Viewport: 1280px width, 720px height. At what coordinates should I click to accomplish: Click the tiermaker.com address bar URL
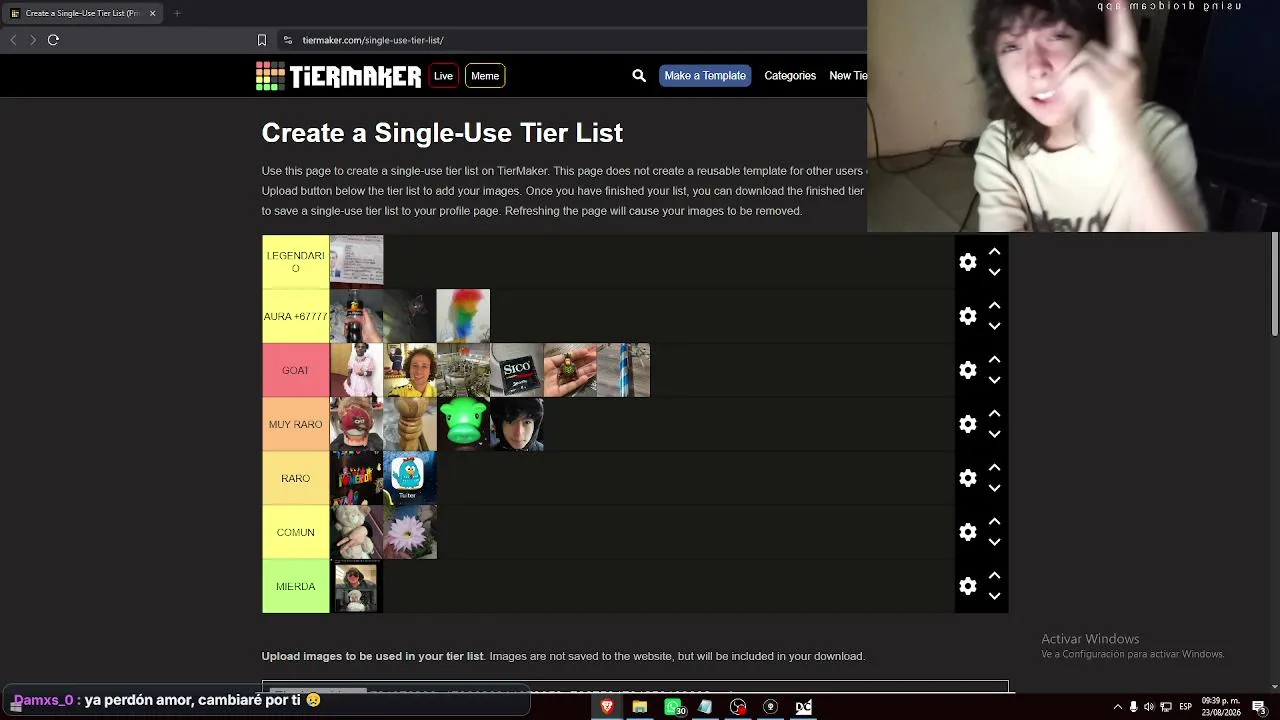coord(373,40)
